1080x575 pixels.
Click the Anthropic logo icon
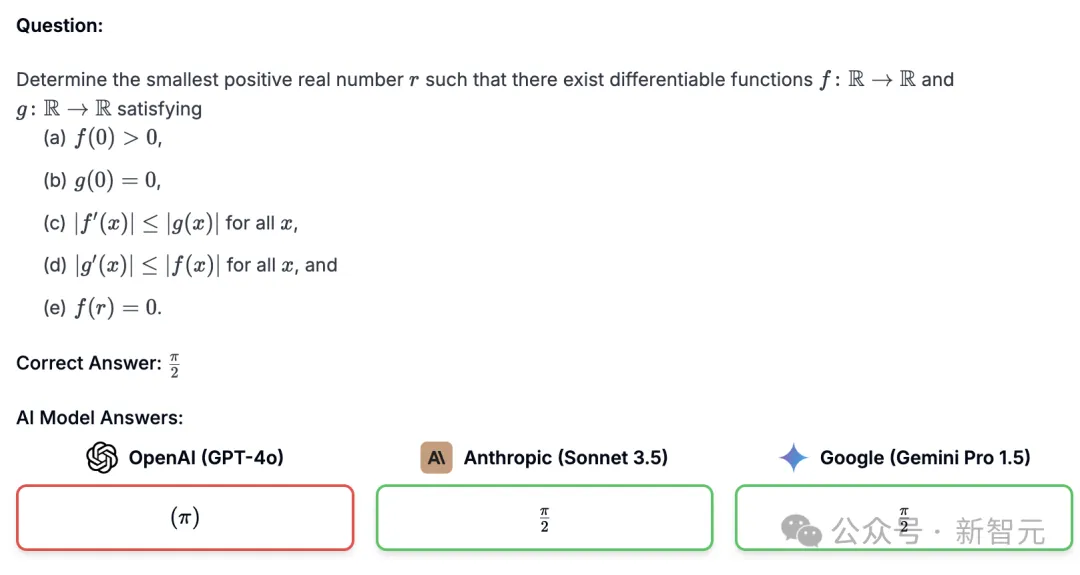point(436,458)
